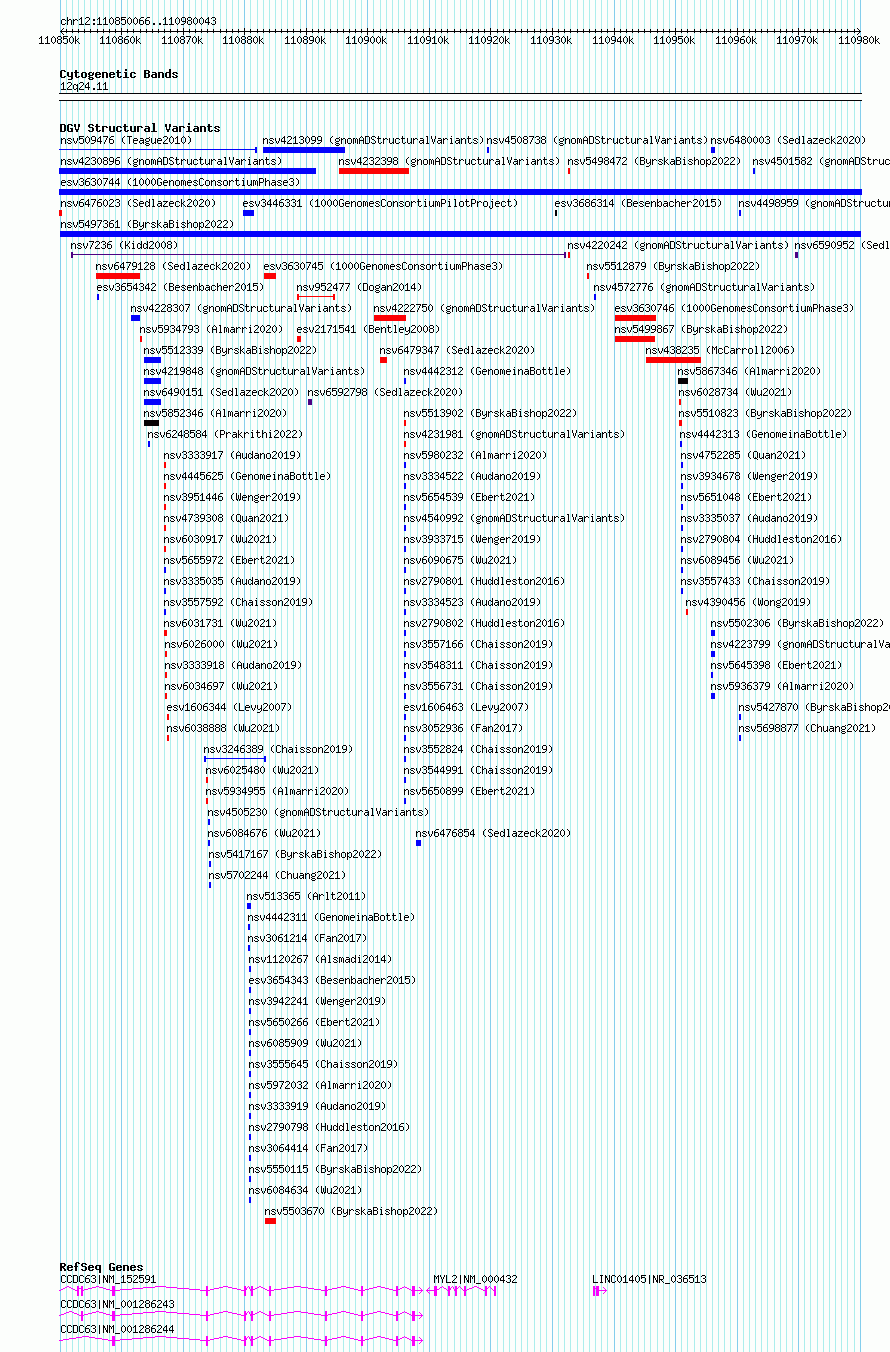
Task: Select variant nsv7236 (Kidd2008)
Action: [124, 245]
